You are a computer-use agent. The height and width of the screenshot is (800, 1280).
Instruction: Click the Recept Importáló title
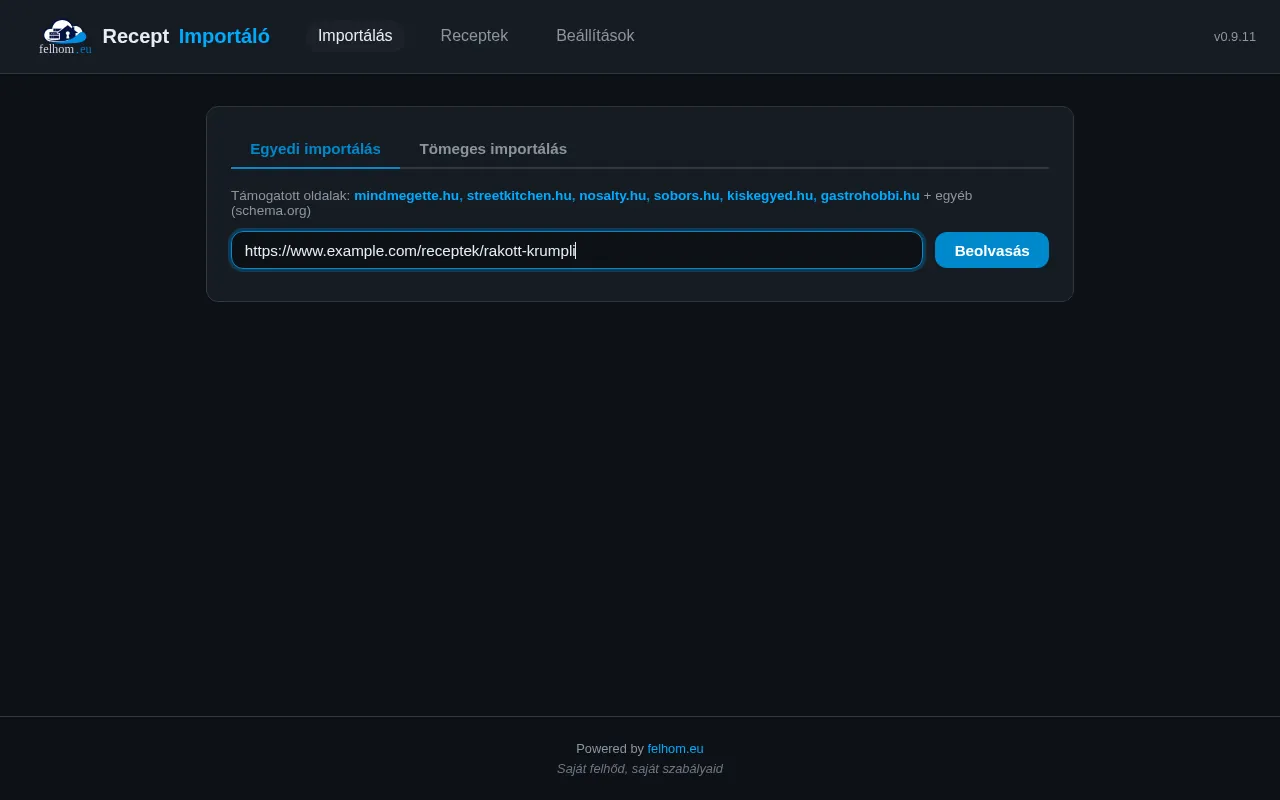186,36
